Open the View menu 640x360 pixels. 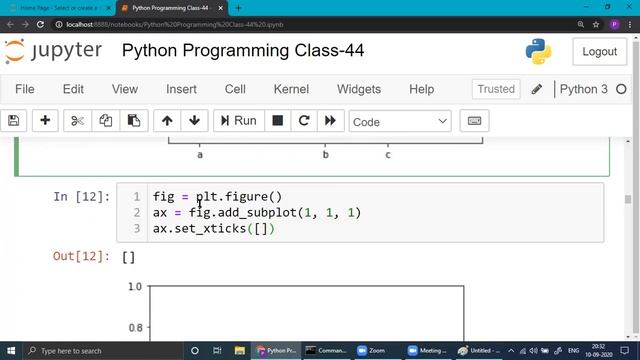[x=125, y=89]
